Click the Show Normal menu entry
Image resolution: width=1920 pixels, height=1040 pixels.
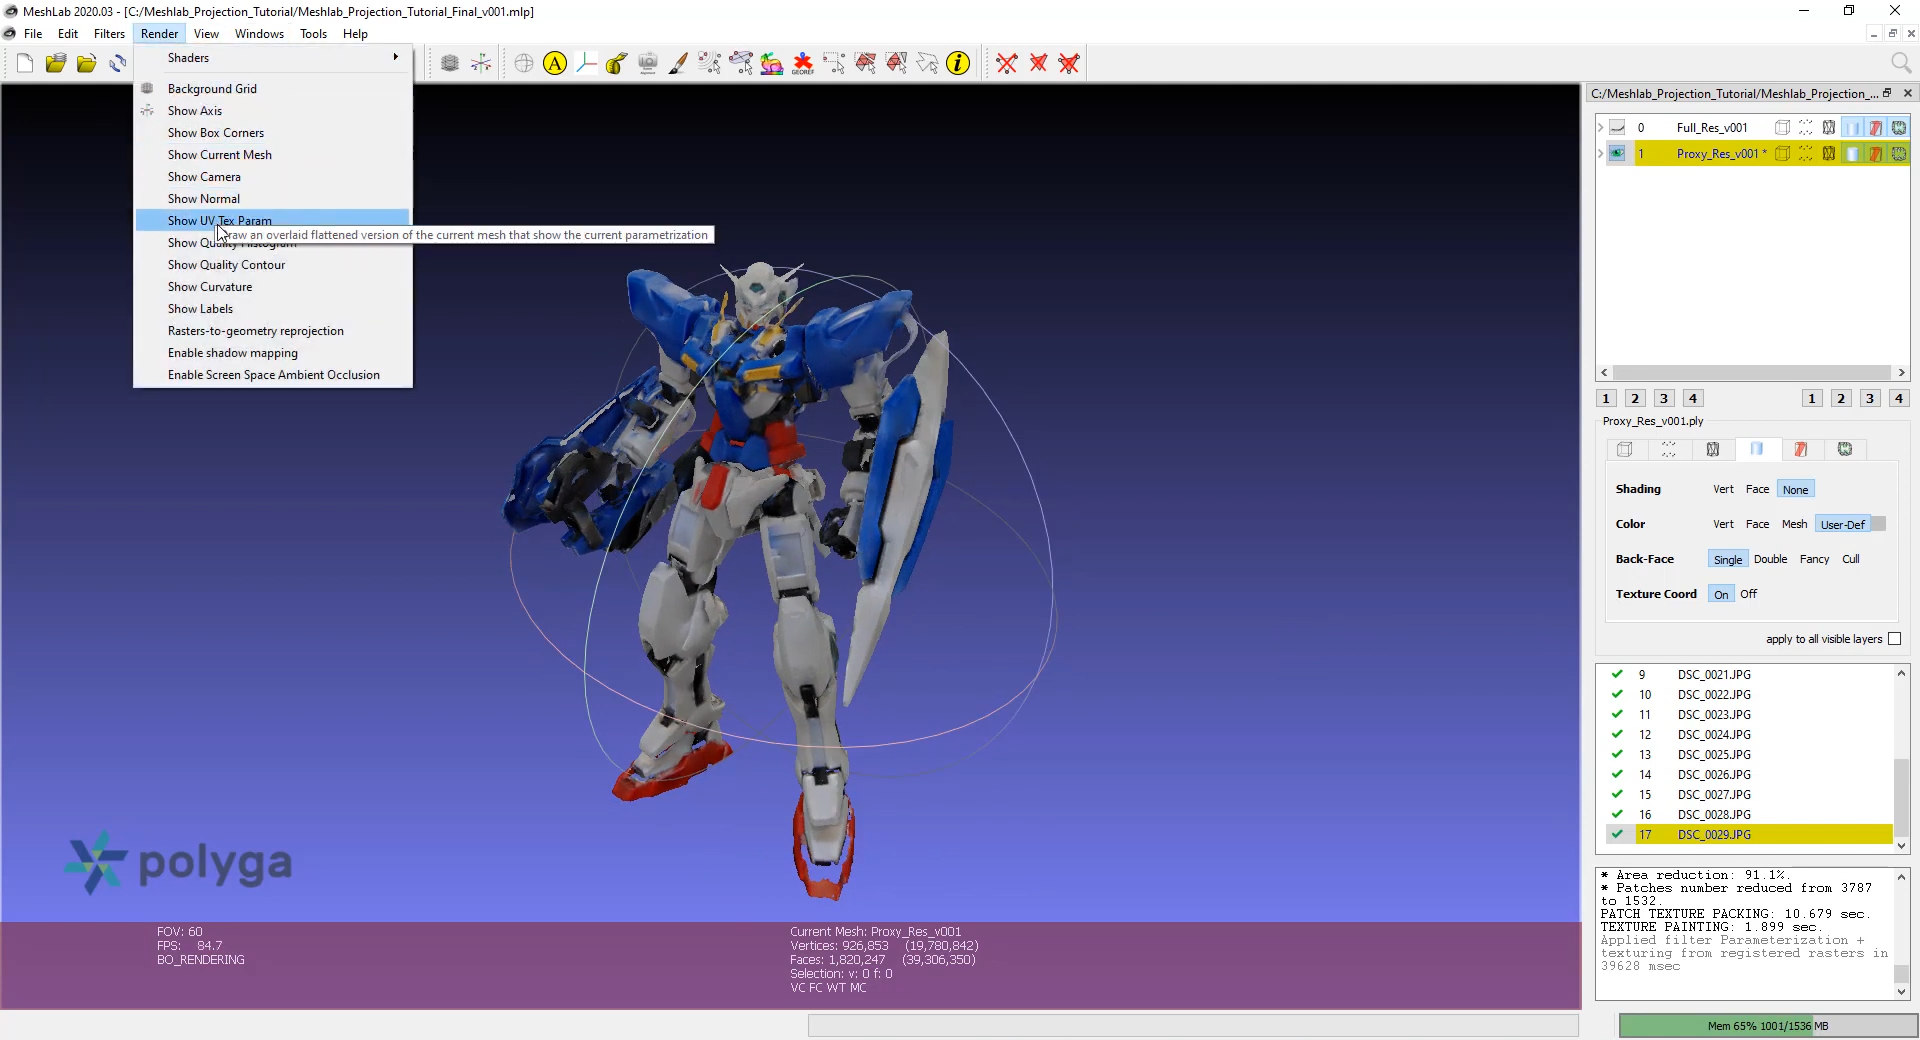point(272,198)
